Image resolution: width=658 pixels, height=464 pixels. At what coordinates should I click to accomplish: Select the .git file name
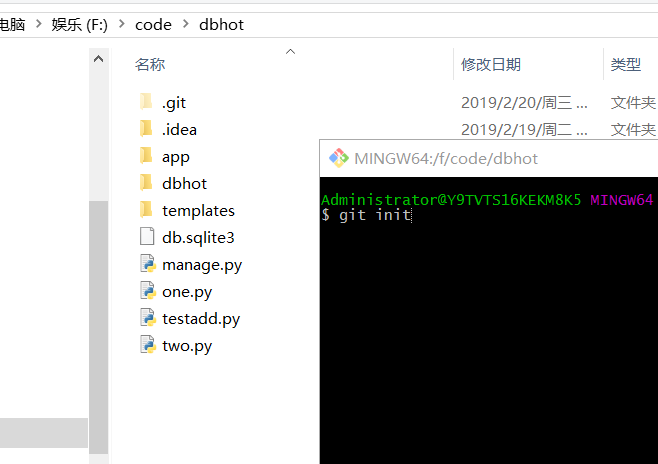click(174, 103)
